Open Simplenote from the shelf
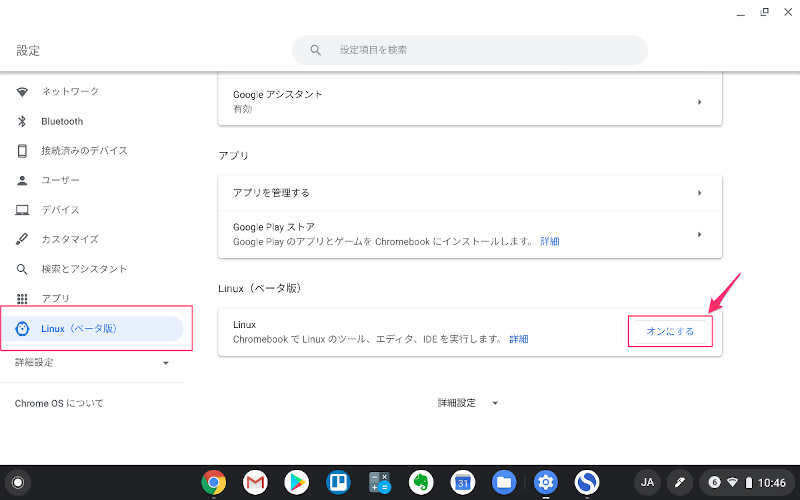This screenshot has width=800, height=500. 587,482
